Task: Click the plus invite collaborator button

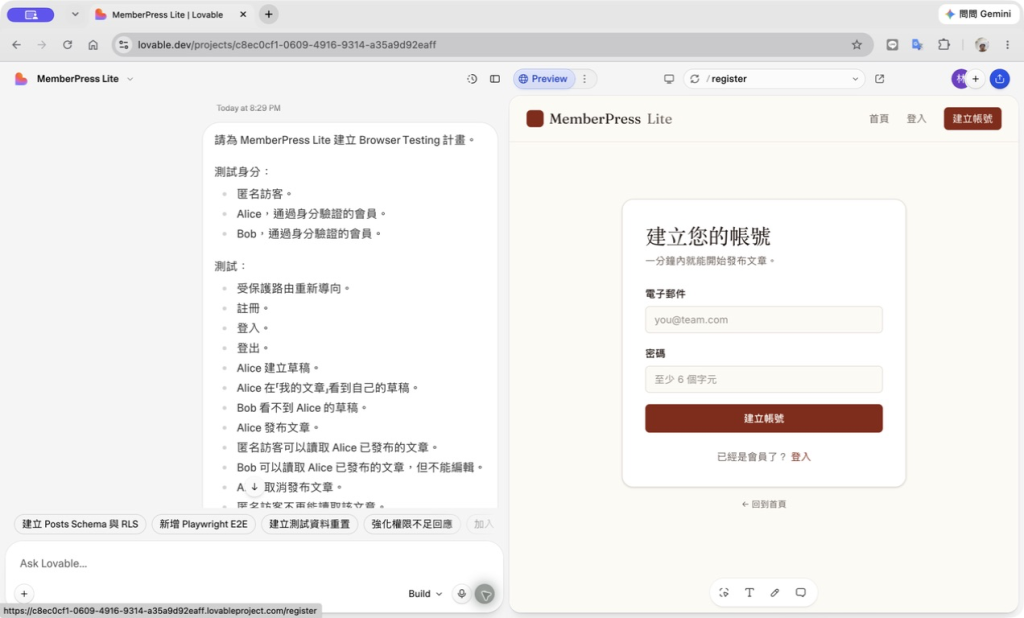Action: pyautogui.click(x=976, y=79)
